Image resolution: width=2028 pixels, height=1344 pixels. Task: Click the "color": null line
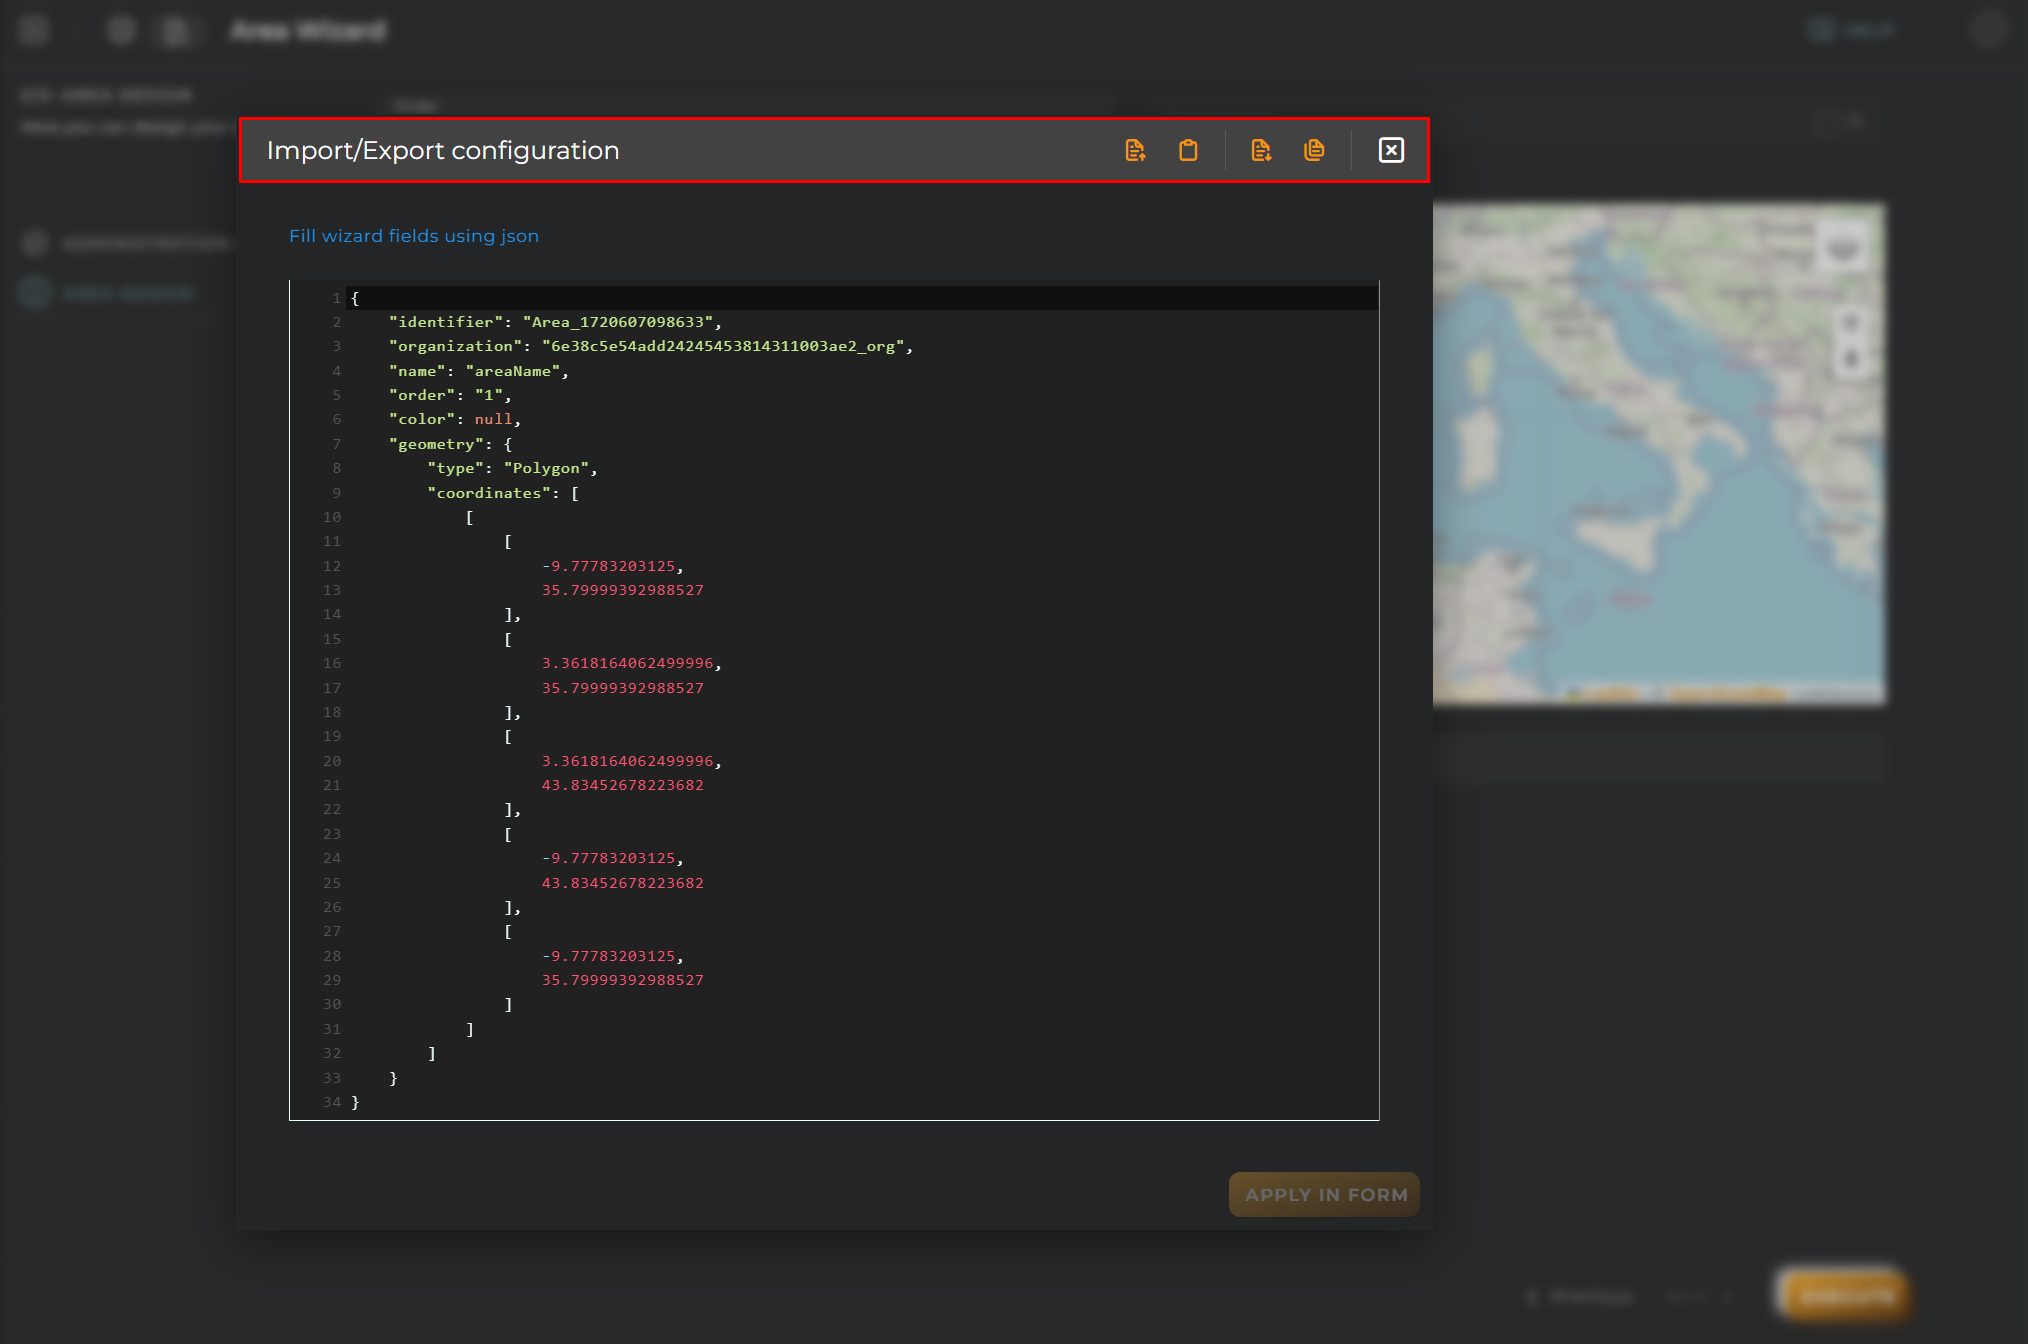[454, 419]
